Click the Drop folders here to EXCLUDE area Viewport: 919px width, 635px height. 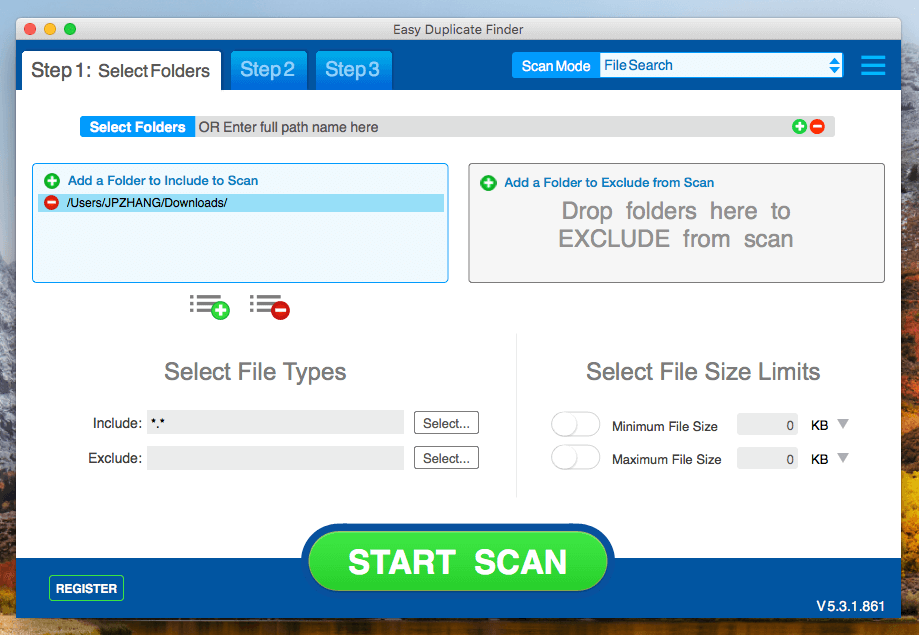click(x=676, y=225)
